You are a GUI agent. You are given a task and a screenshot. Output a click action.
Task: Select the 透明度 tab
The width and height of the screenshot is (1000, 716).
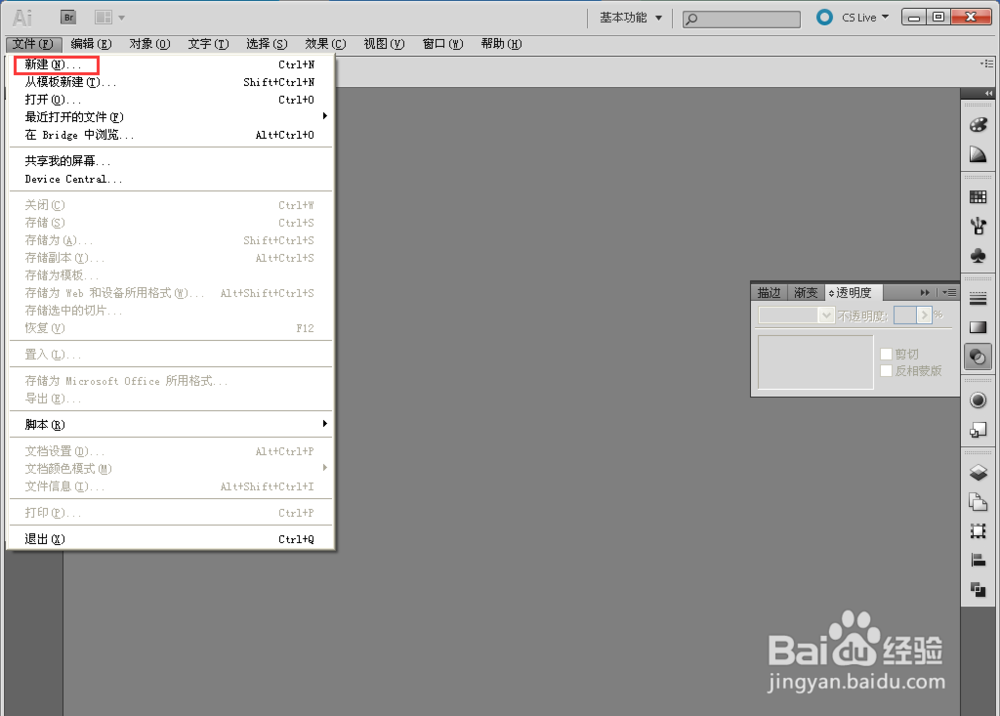click(x=853, y=293)
